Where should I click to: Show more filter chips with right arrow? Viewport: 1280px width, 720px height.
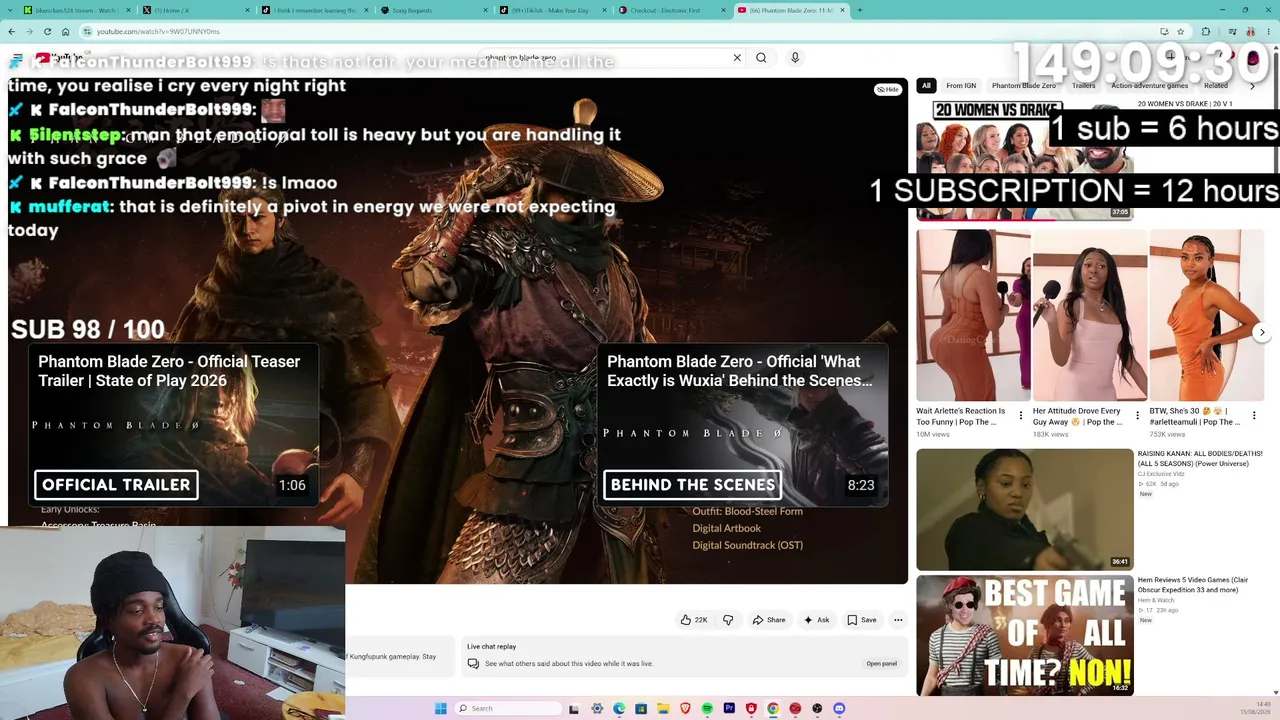click(x=1252, y=86)
